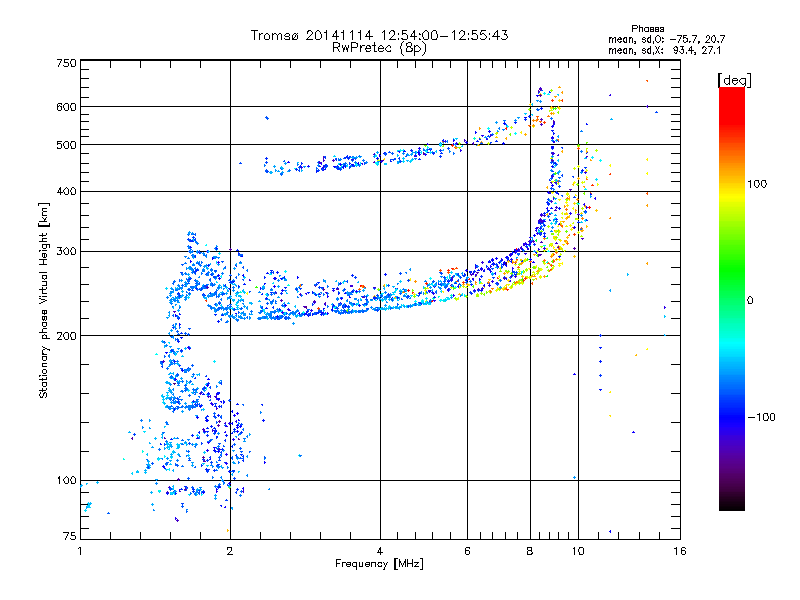Click the y-axis tick label '200'
Viewport: 800px width, 600px height.
coord(66,336)
